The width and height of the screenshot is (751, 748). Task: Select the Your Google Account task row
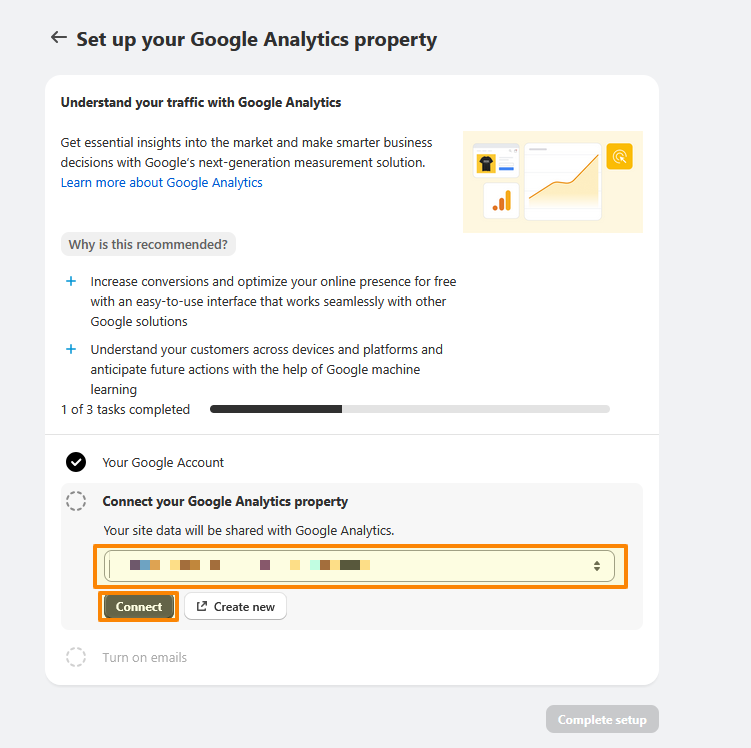[163, 463]
